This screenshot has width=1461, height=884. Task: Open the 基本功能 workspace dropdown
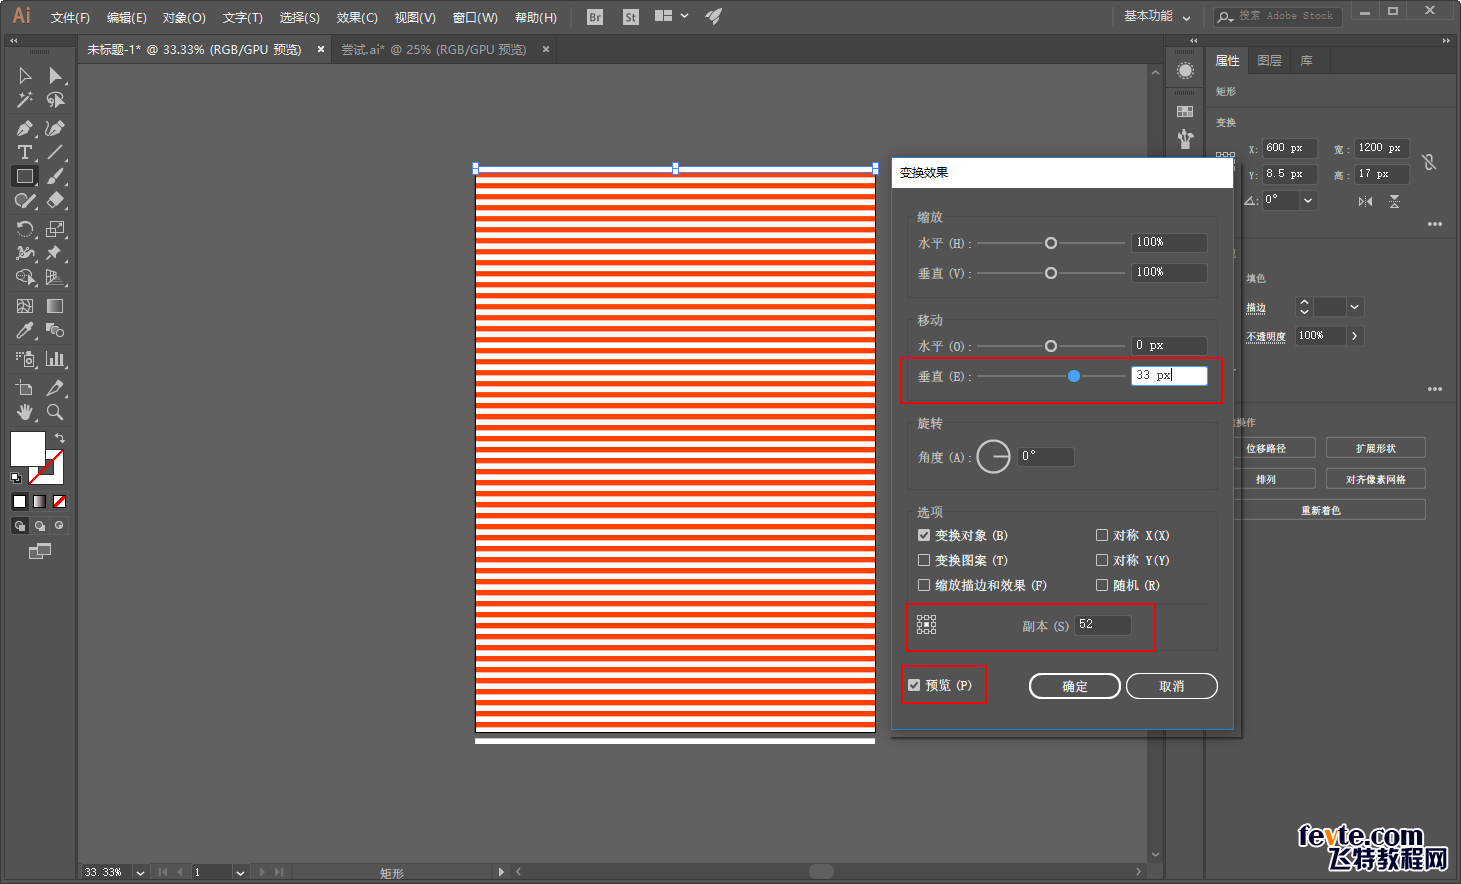1157,16
